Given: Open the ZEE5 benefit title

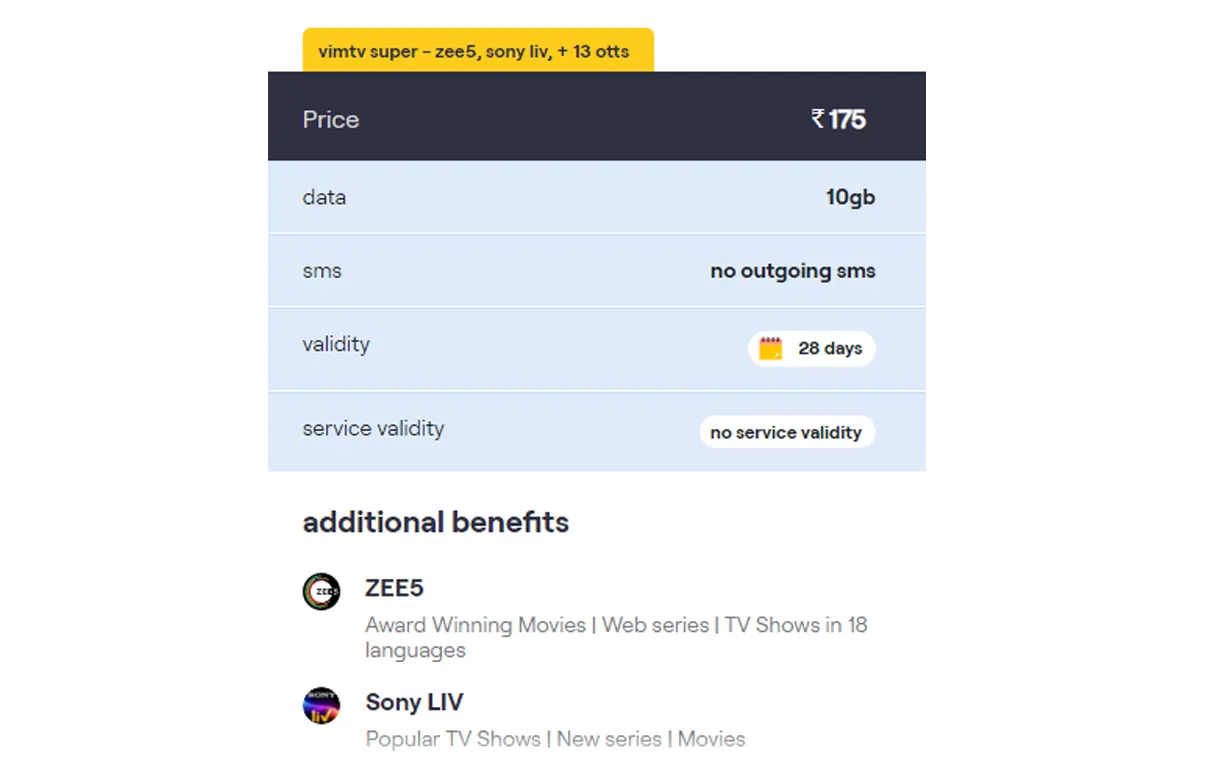Looking at the screenshot, I should coord(395,588).
